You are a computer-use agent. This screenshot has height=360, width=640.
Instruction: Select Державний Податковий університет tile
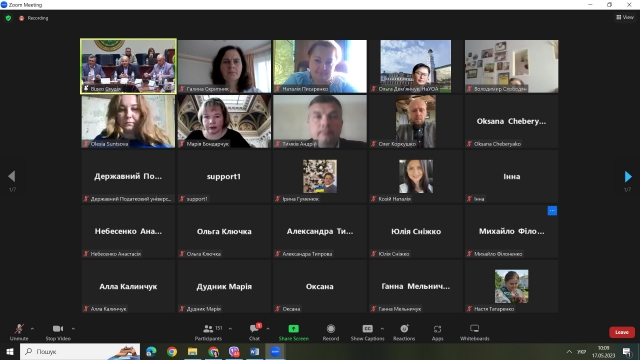coord(129,176)
